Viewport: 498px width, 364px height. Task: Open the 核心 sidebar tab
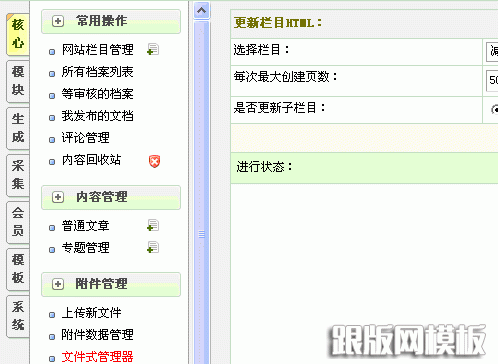[18, 34]
